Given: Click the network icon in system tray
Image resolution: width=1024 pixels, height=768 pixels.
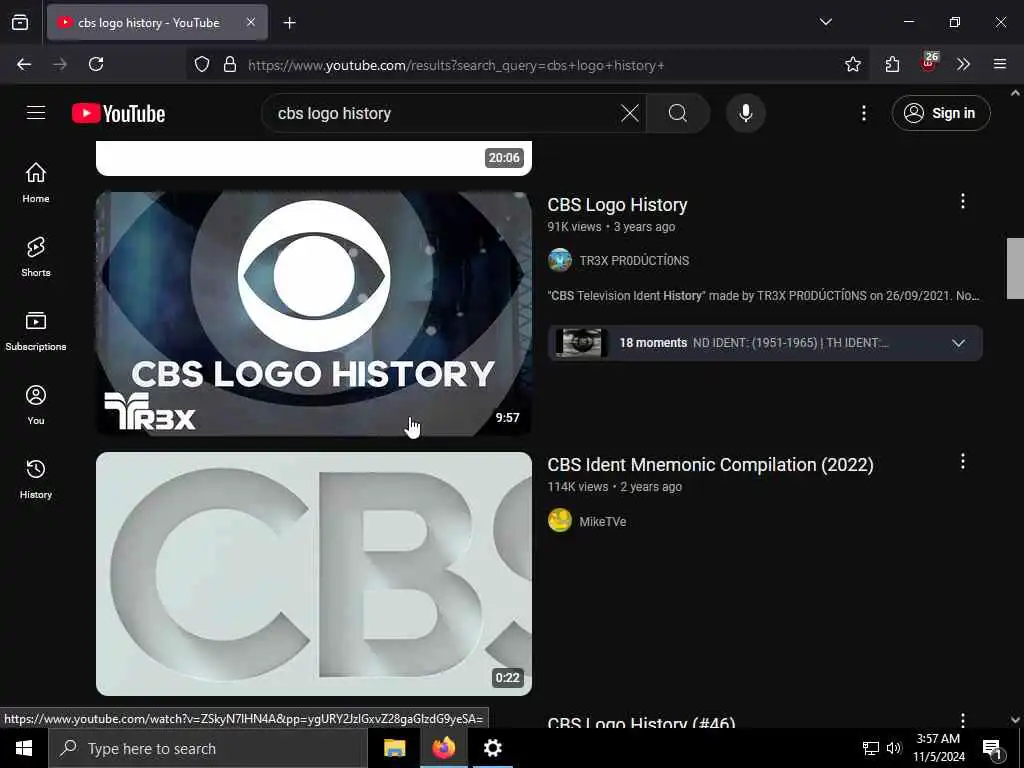Looking at the screenshot, I should pyautogui.click(x=870, y=748).
